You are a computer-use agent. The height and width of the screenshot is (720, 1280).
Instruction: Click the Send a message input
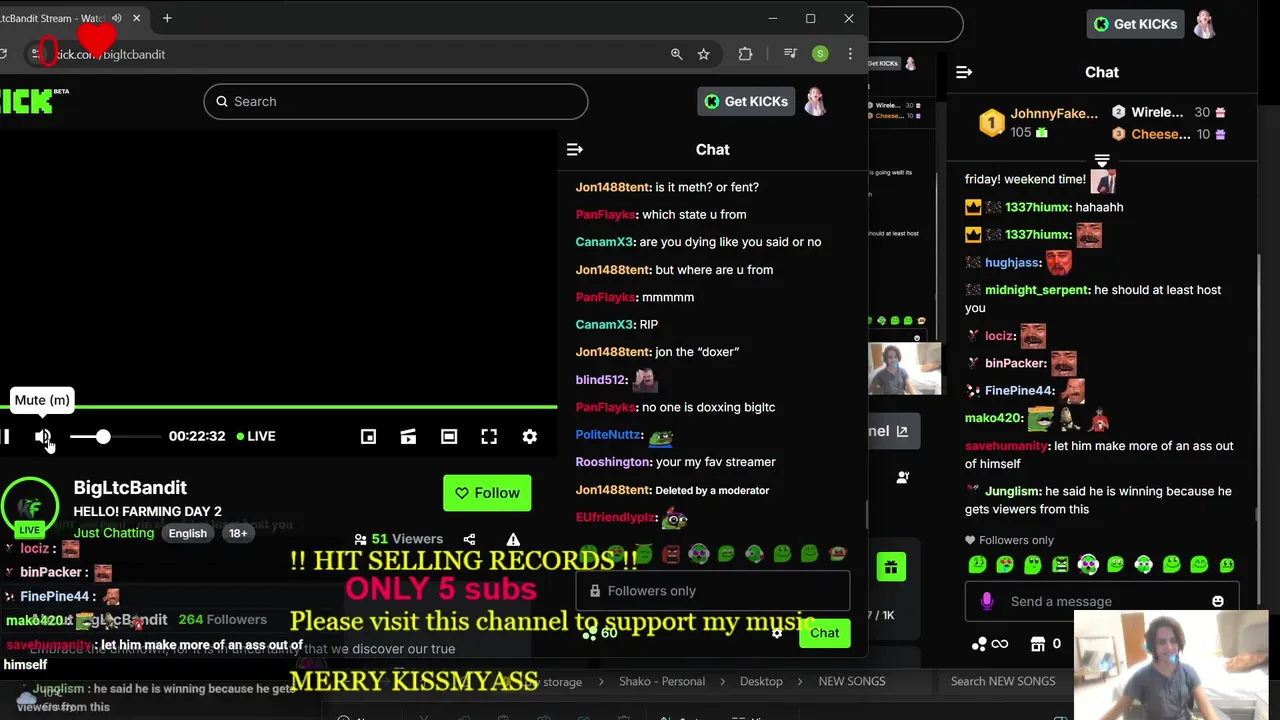coord(1100,601)
